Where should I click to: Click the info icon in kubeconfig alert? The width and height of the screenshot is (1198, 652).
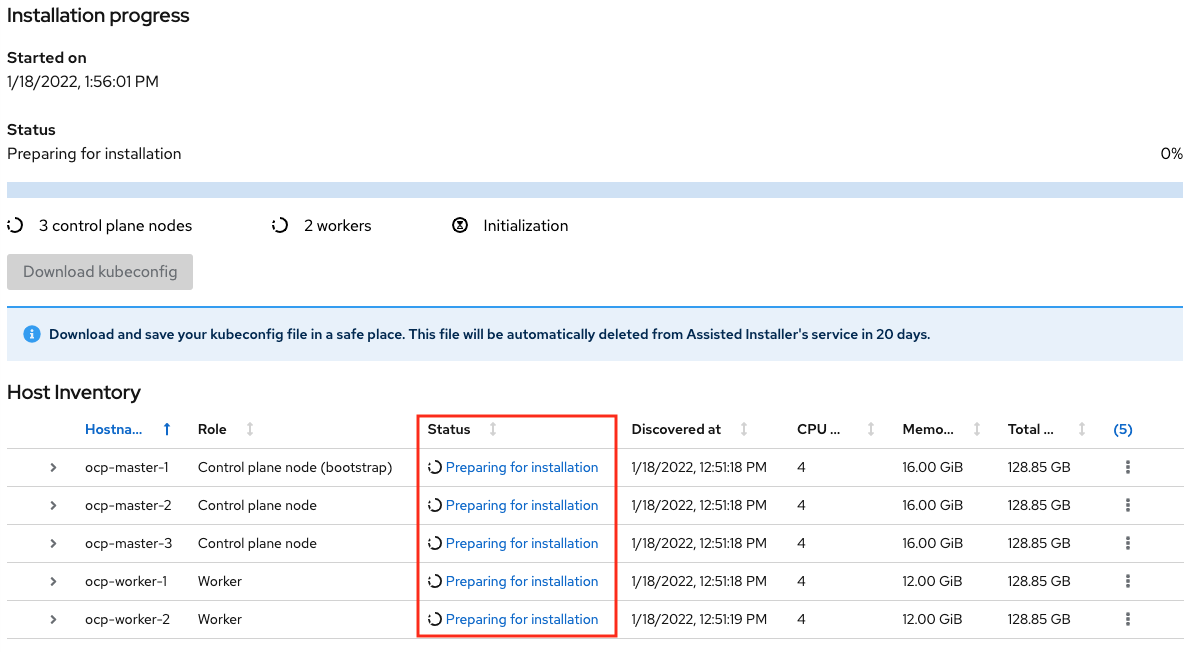click(x=32, y=334)
